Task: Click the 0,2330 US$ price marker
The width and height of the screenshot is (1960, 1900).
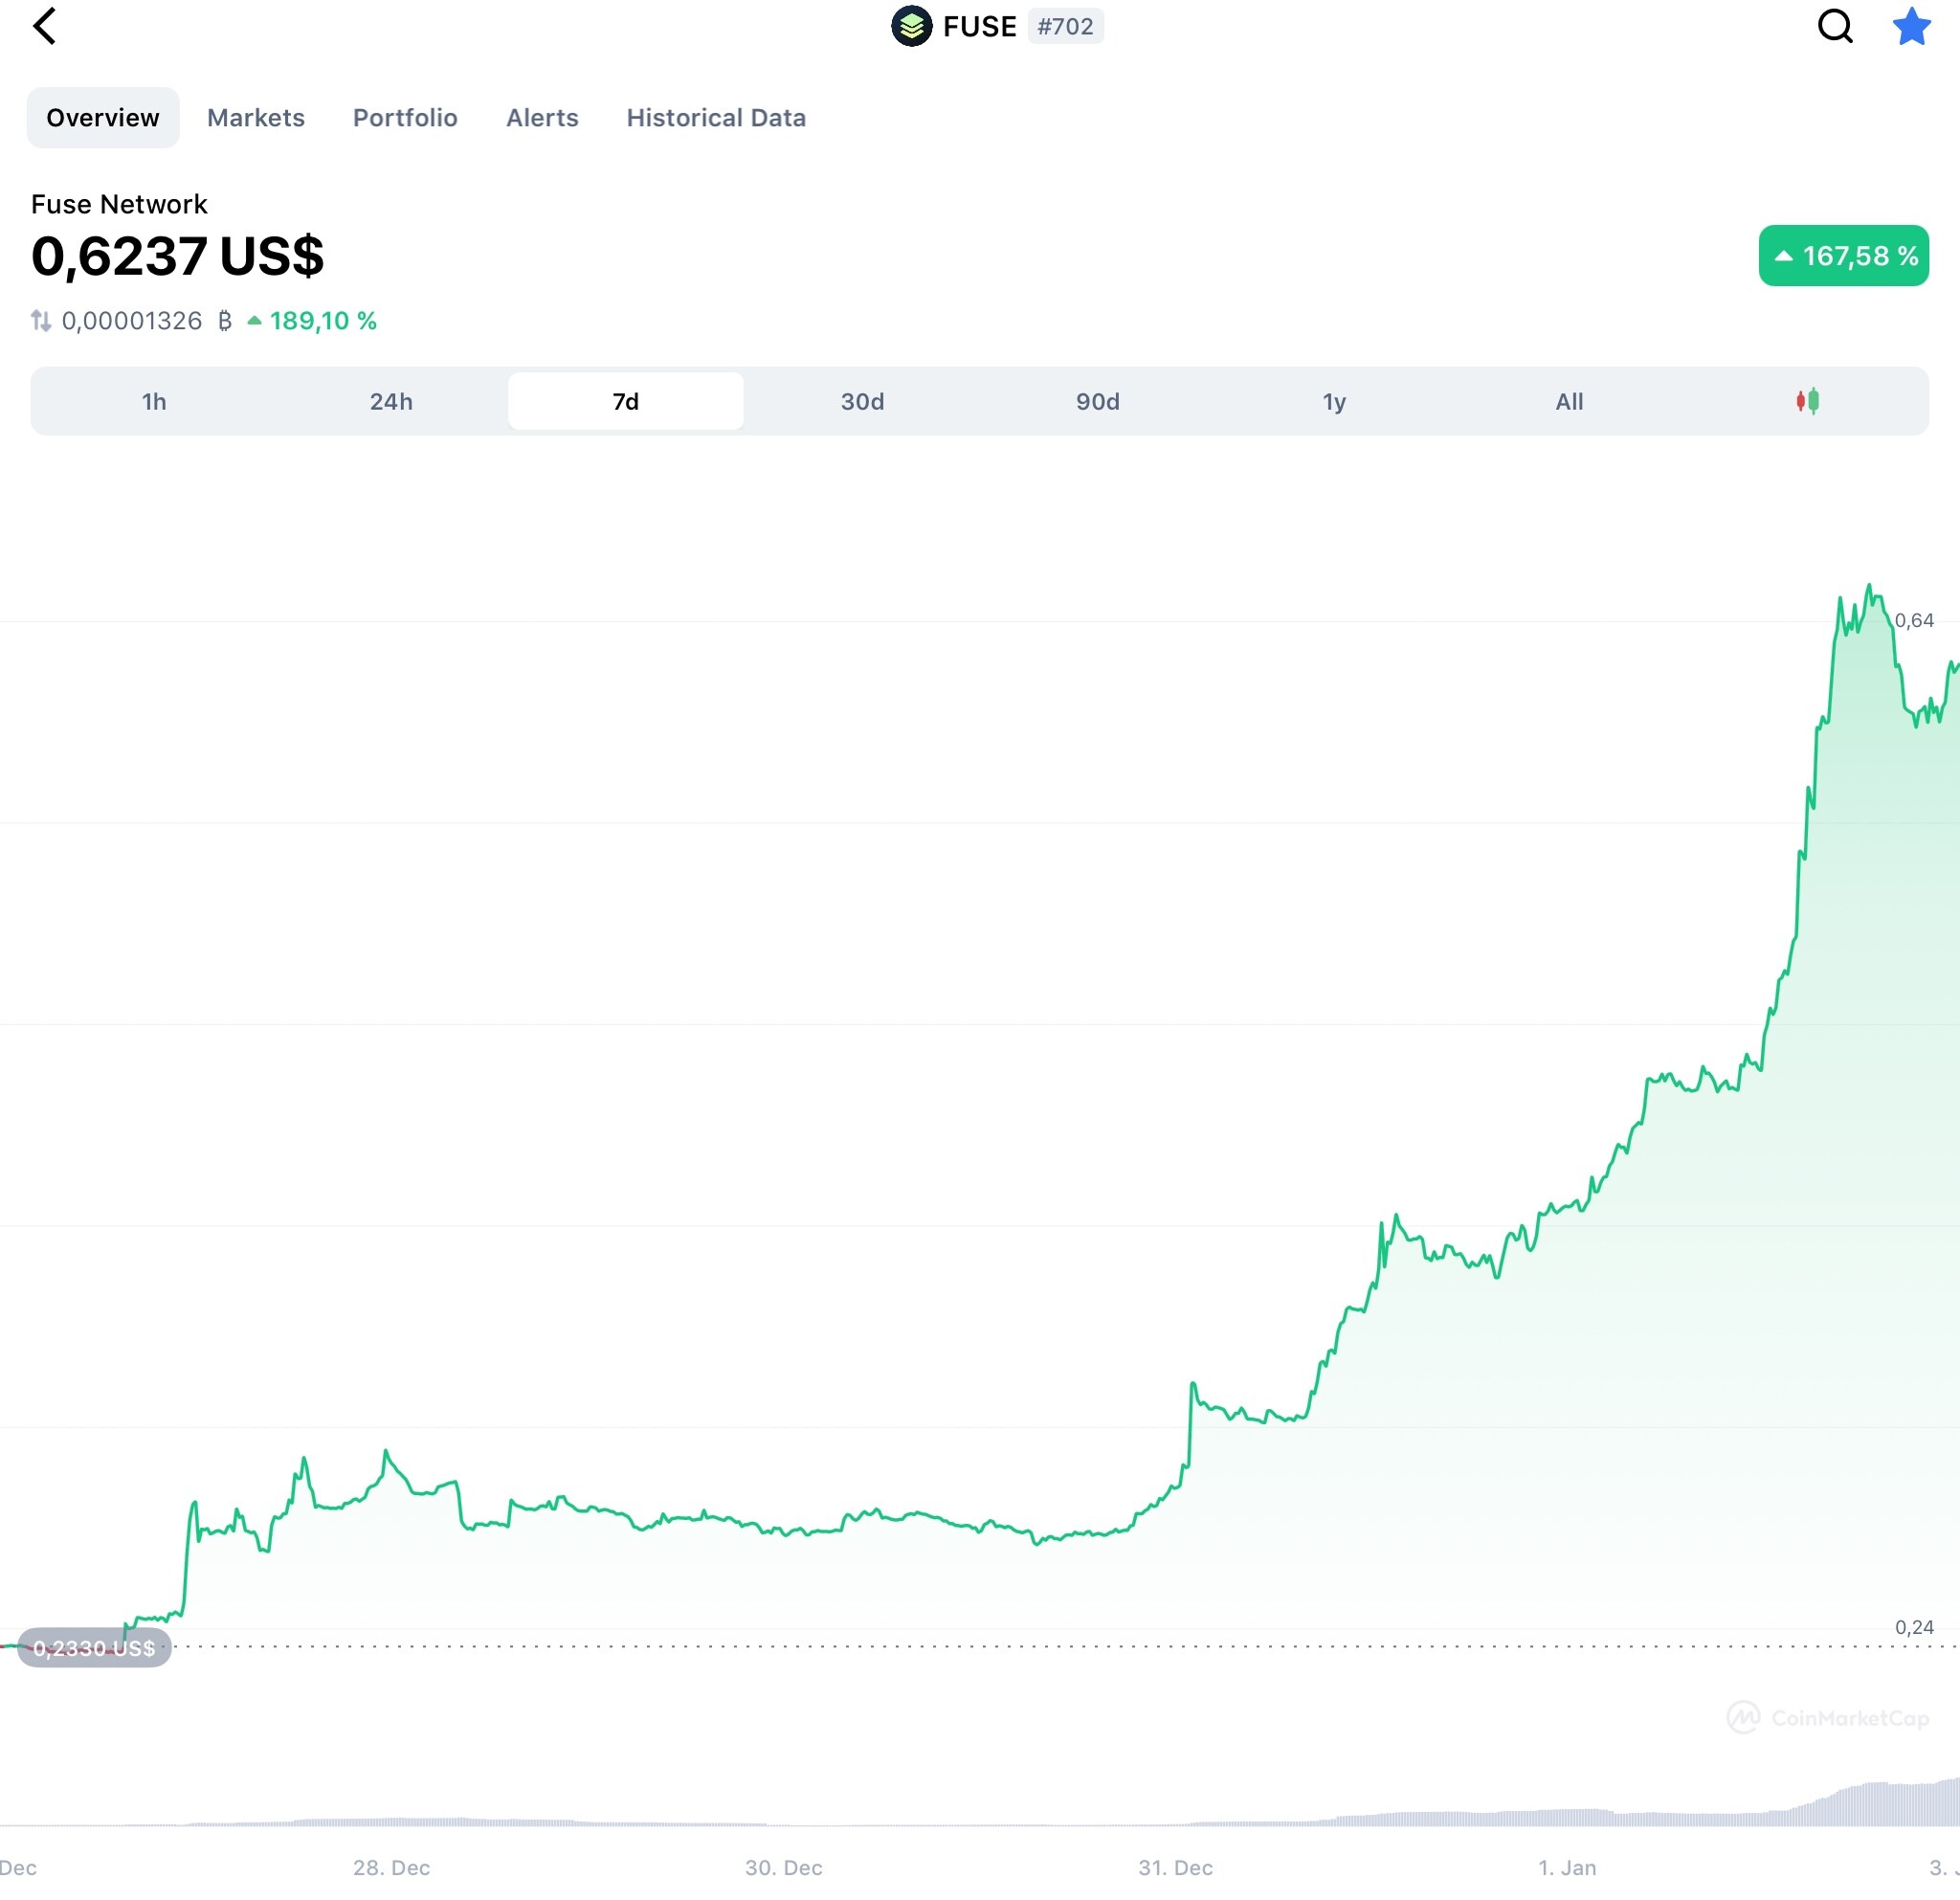Action: pyautogui.click(x=94, y=1648)
